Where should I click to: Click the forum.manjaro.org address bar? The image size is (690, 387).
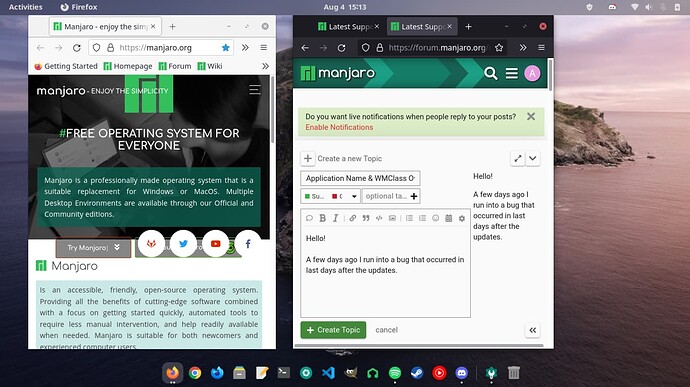pos(437,48)
